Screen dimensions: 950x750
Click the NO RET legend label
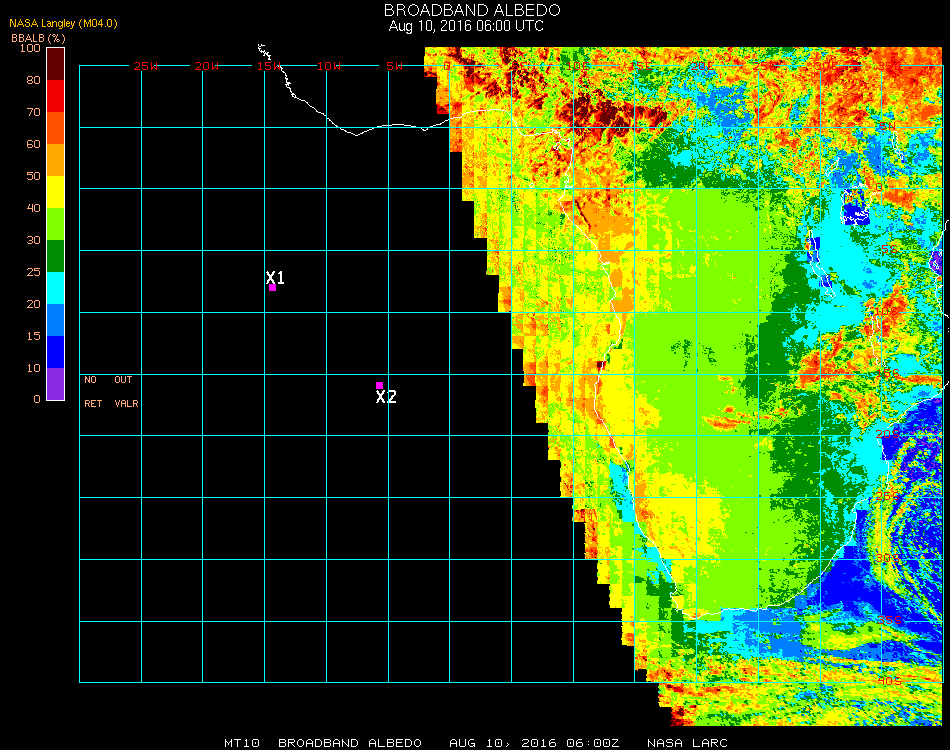[92, 392]
